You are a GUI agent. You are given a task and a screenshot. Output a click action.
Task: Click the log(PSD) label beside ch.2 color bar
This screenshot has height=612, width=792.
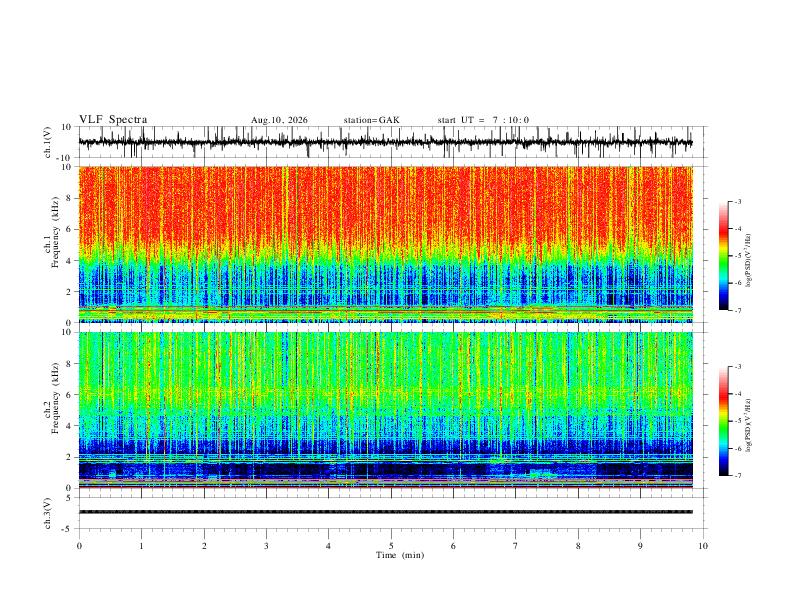pyautogui.click(x=749, y=425)
